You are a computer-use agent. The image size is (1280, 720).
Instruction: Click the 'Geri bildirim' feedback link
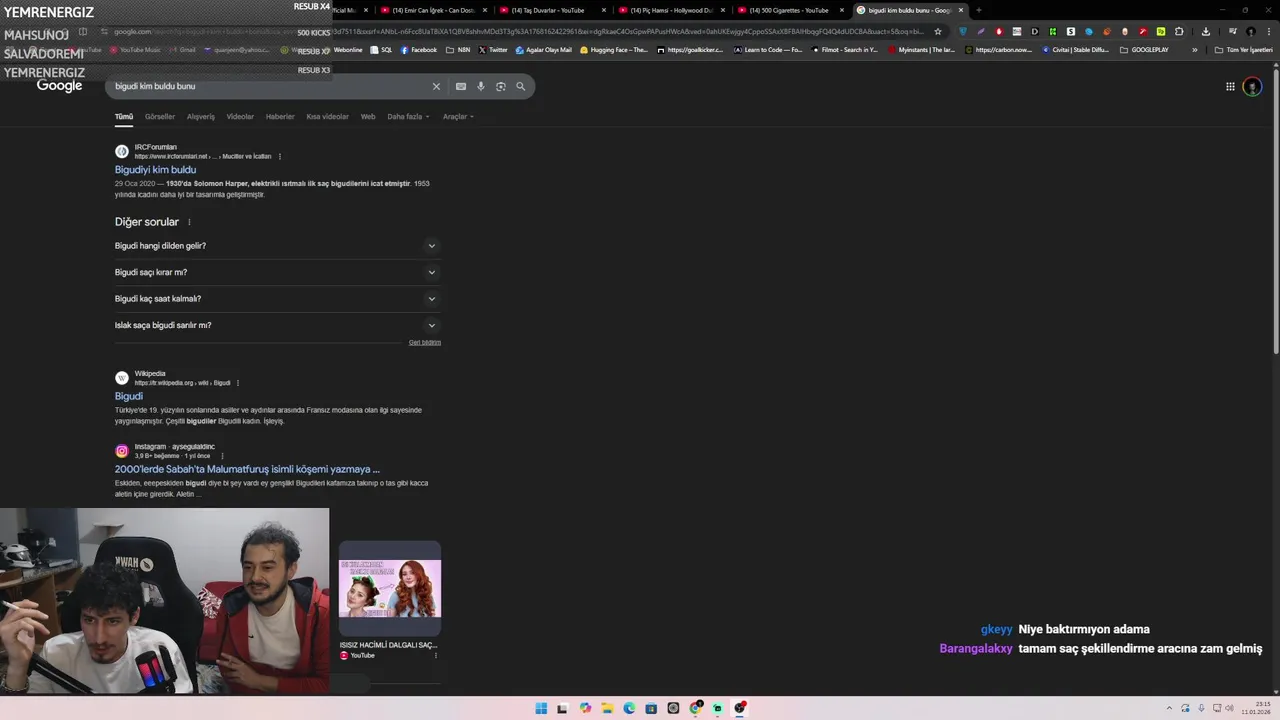point(425,343)
